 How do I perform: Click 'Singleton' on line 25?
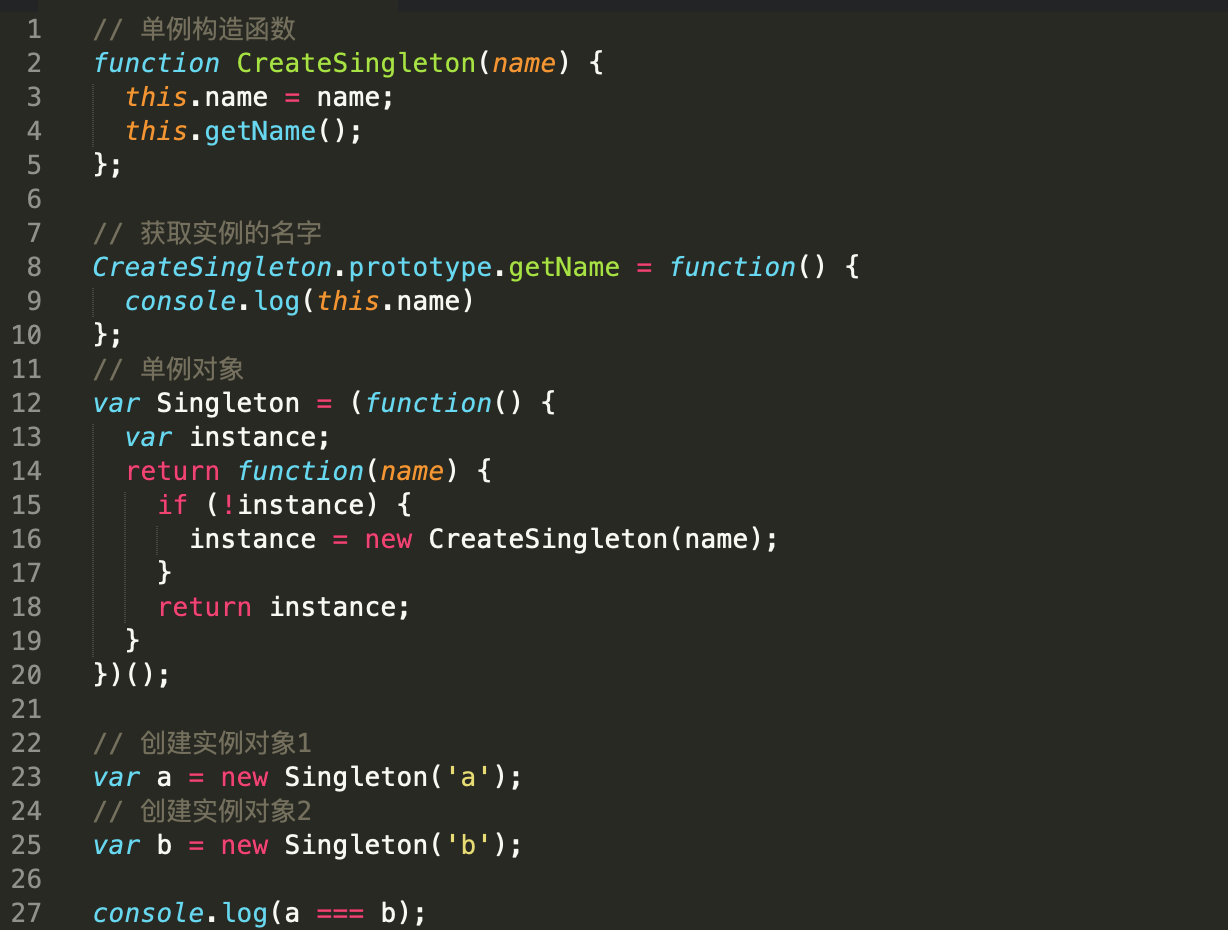coord(356,844)
